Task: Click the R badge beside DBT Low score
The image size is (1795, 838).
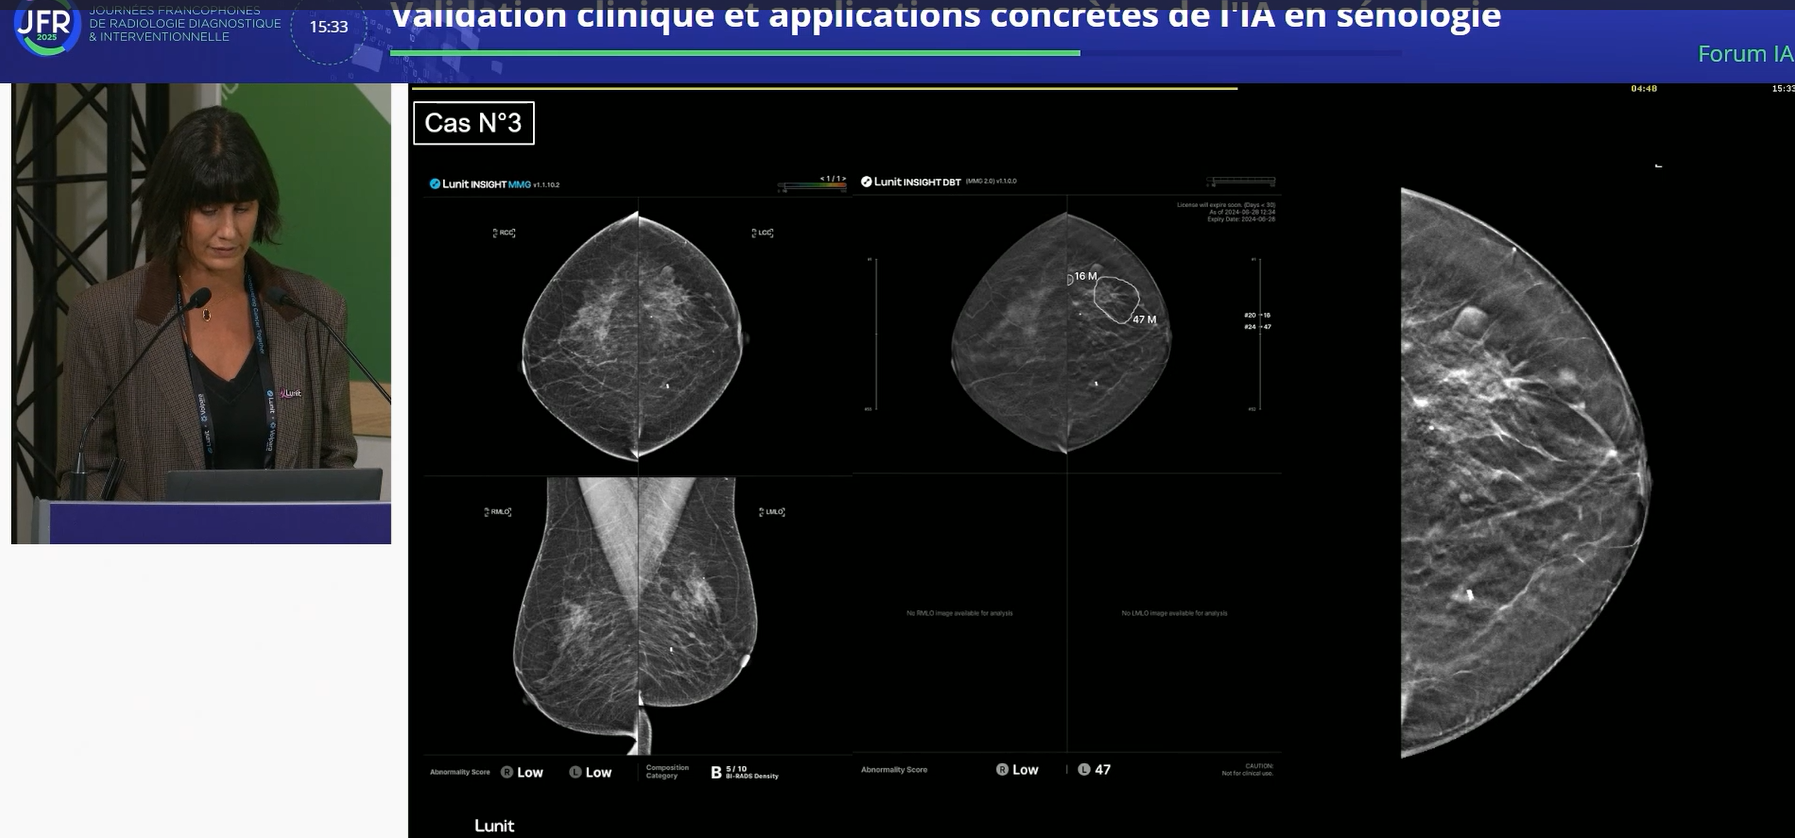Action: 1002,770
